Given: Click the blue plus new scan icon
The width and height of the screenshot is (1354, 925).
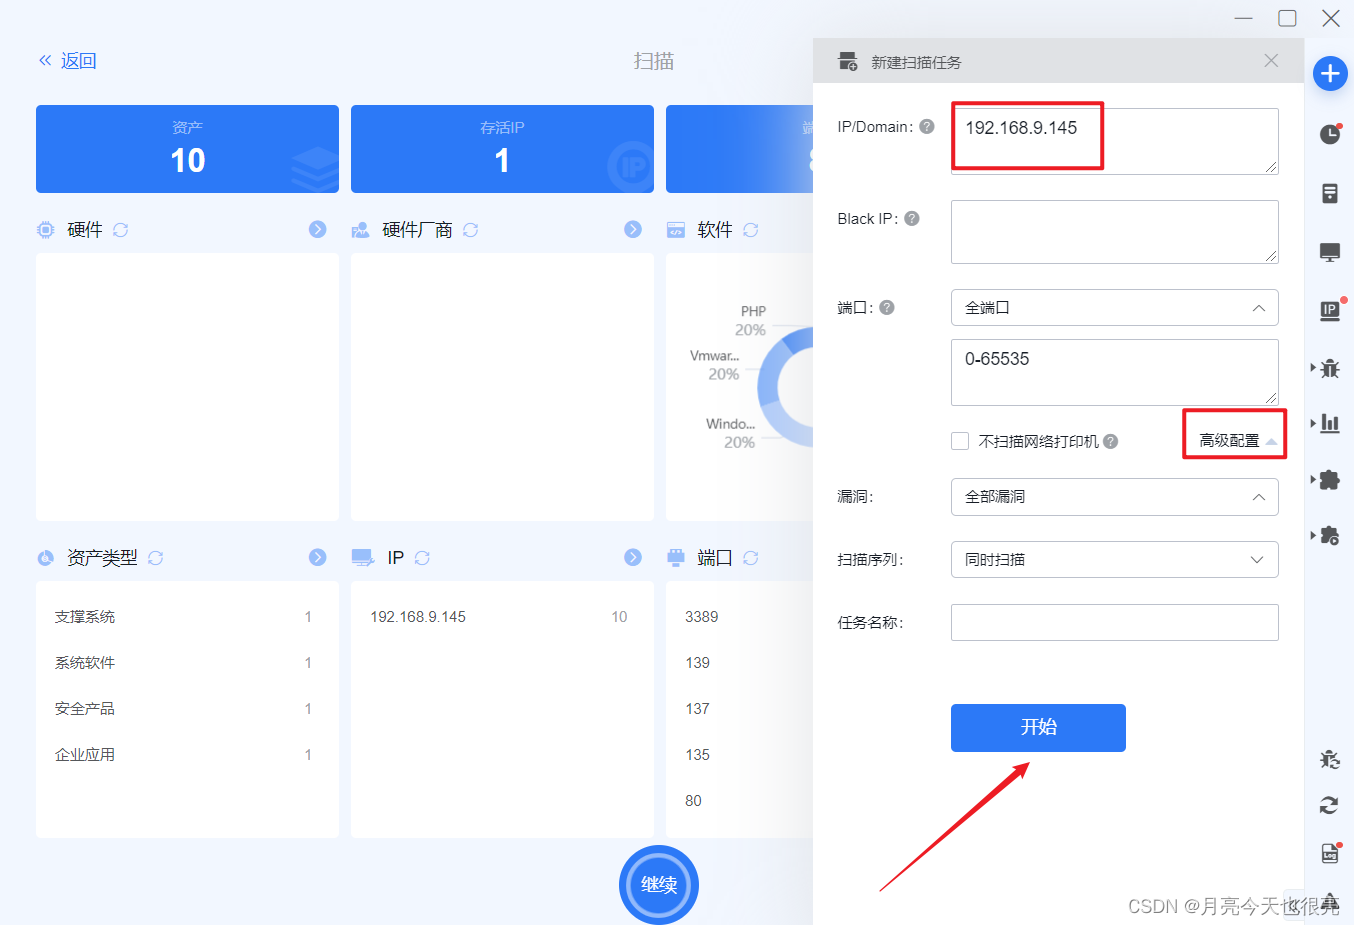Looking at the screenshot, I should pos(1330,73).
